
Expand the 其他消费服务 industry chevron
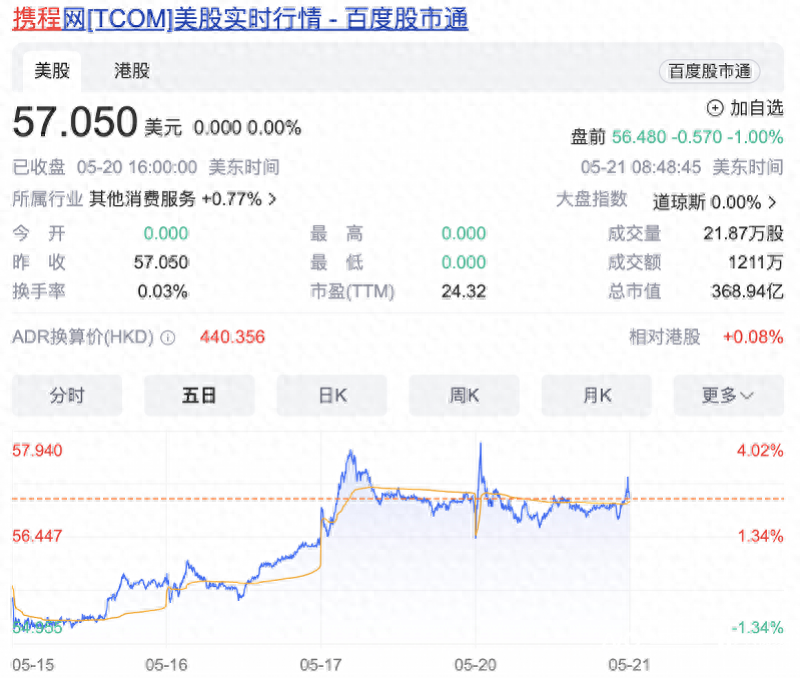273,199
